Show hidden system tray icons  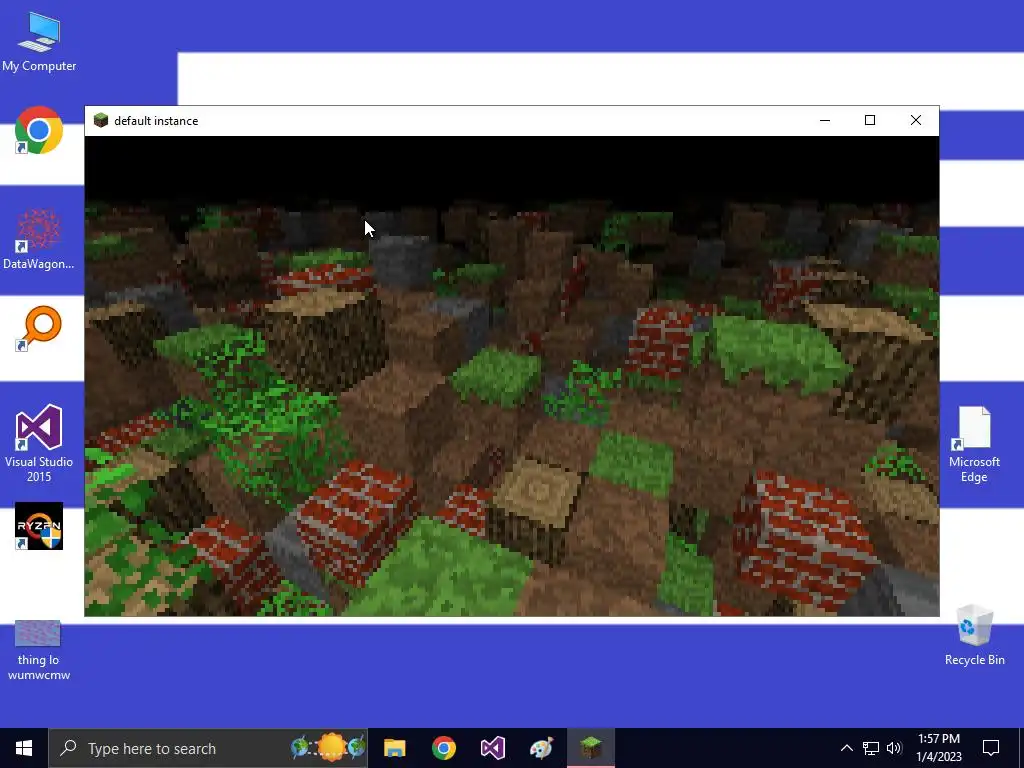846,748
